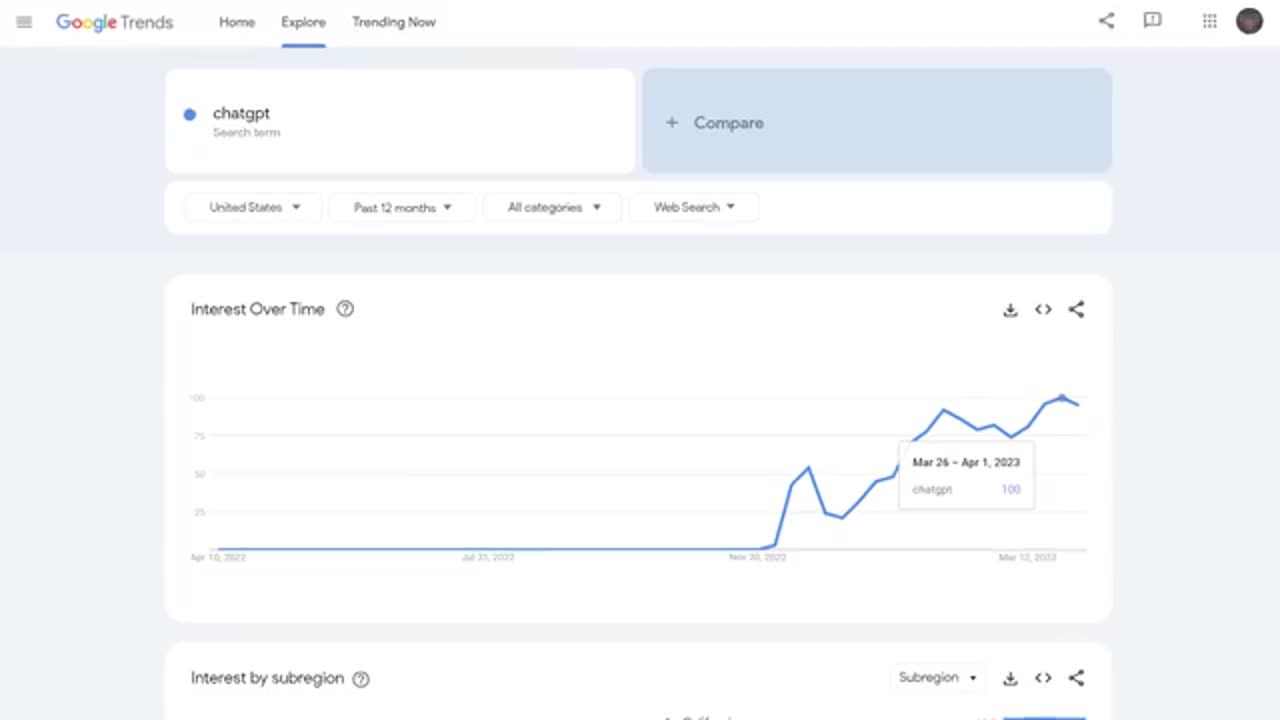
Task: Click help icon beside Interest Over Time
Action: (x=345, y=309)
